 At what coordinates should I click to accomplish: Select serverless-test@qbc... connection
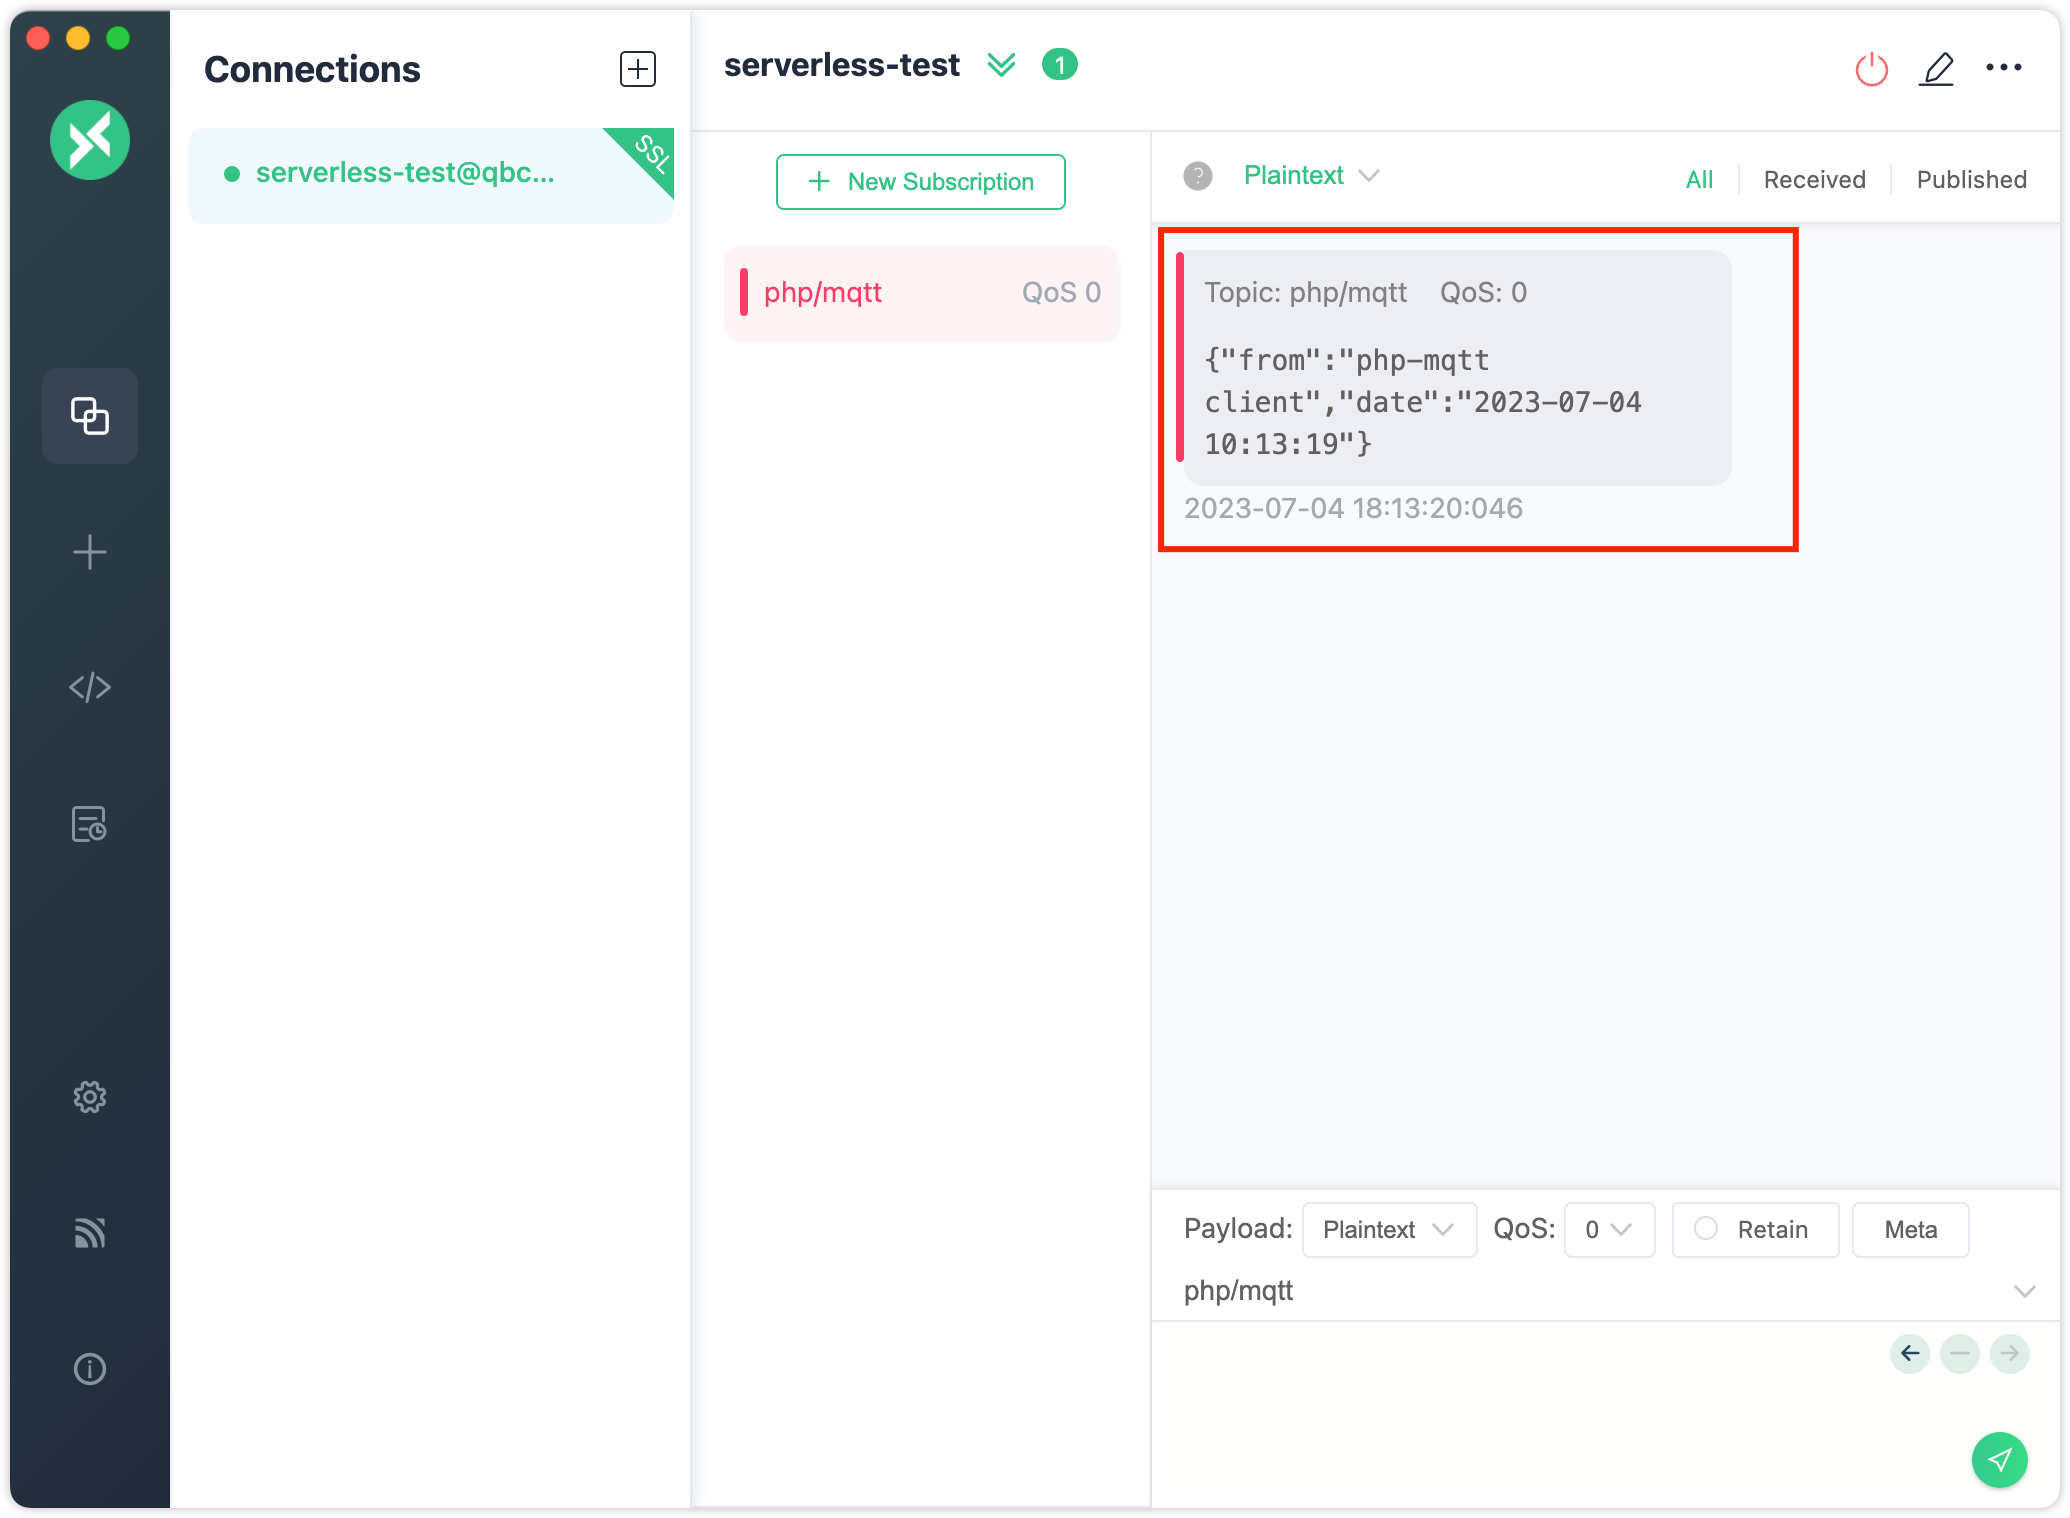click(431, 175)
